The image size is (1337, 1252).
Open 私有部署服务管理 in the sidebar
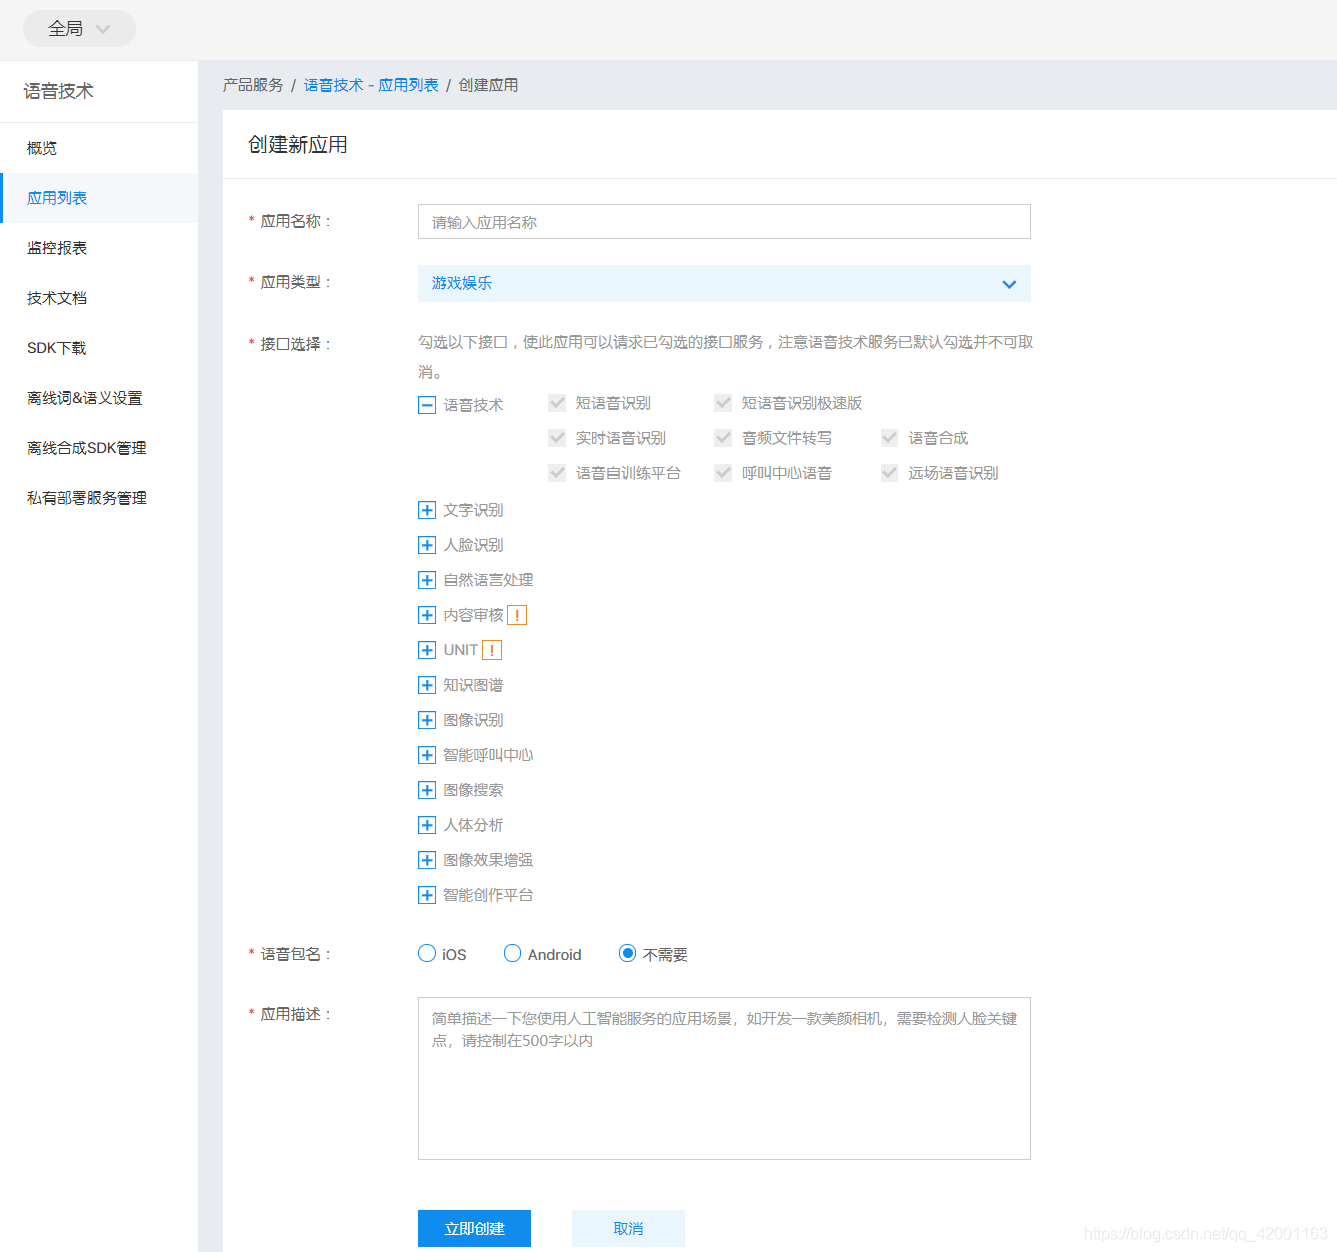tap(99, 498)
